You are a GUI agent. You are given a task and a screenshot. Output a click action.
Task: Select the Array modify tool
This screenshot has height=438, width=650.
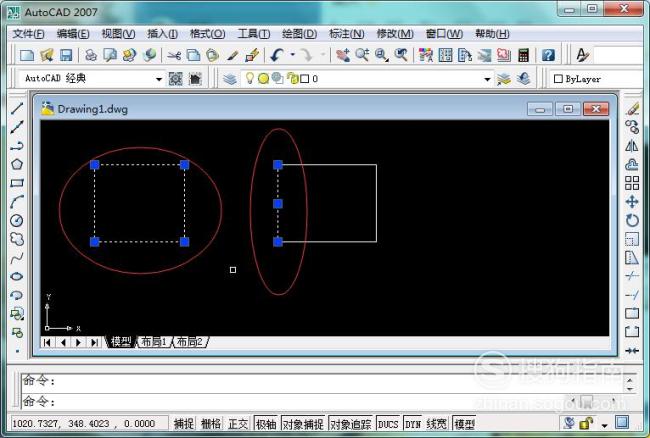tap(632, 183)
